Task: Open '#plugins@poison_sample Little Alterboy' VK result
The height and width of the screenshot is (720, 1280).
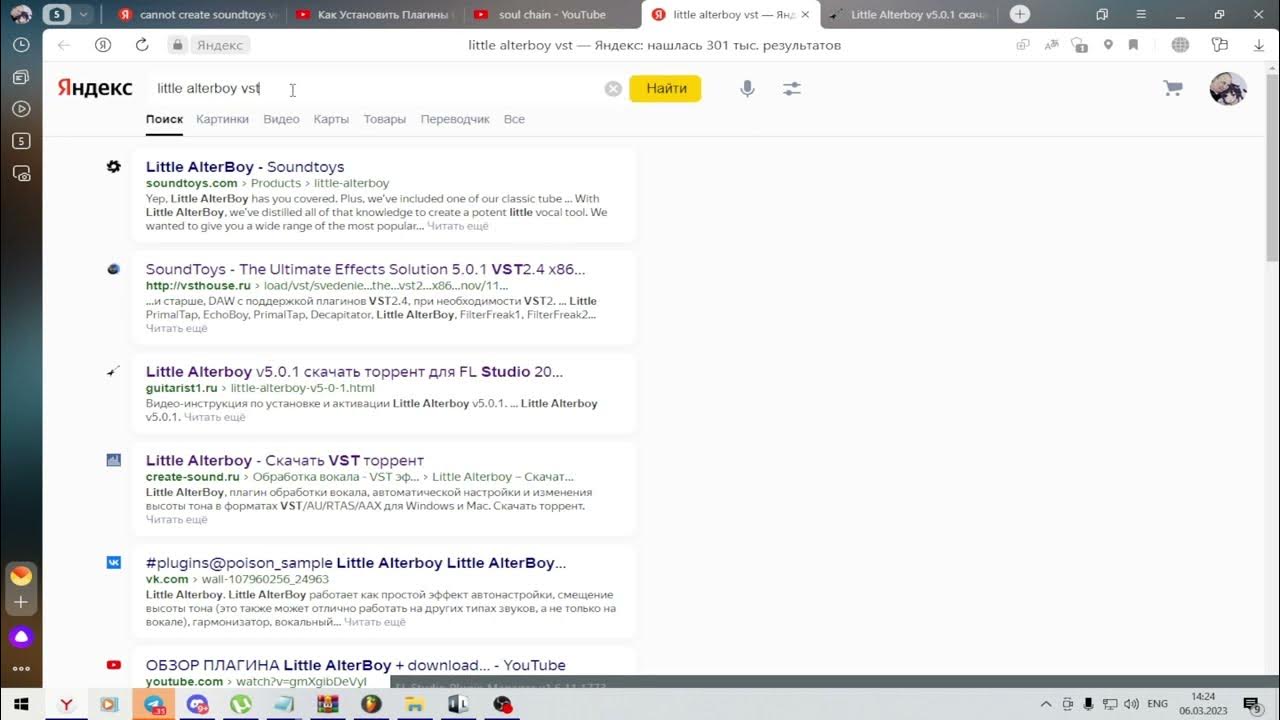Action: coord(356,563)
